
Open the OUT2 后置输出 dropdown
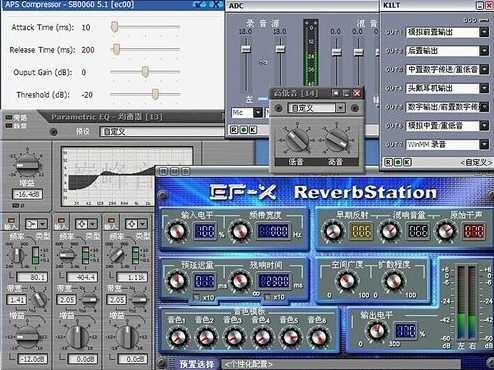point(484,51)
